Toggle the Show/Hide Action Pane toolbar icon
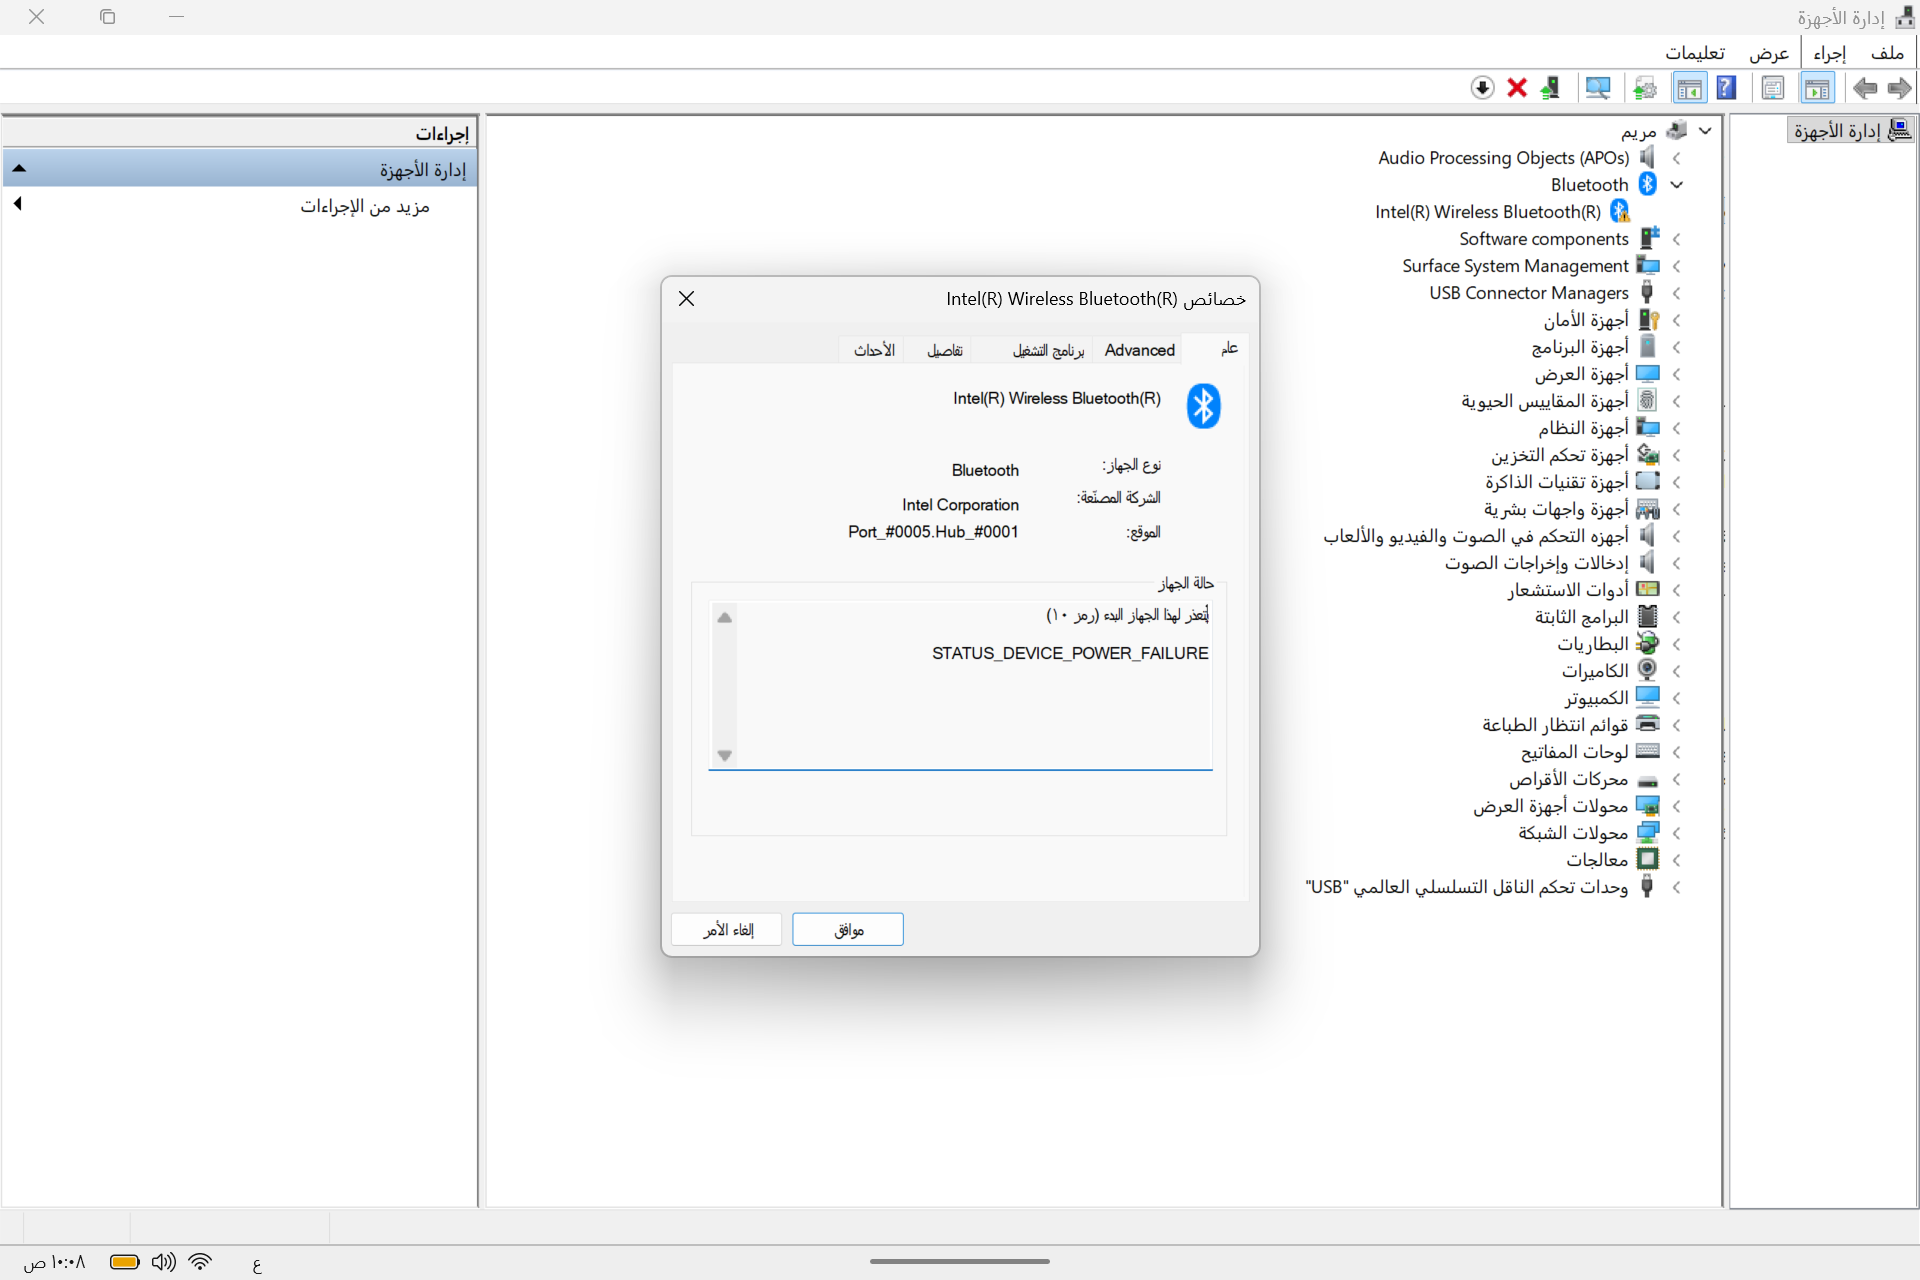 [x=1690, y=88]
